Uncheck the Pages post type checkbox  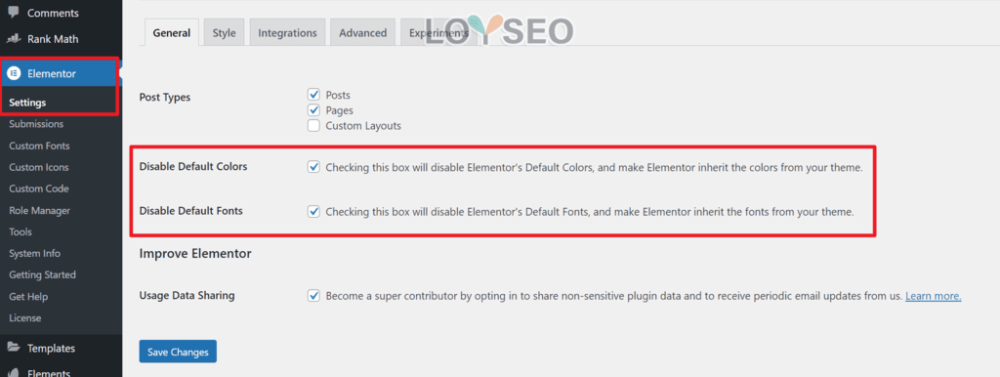click(313, 110)
